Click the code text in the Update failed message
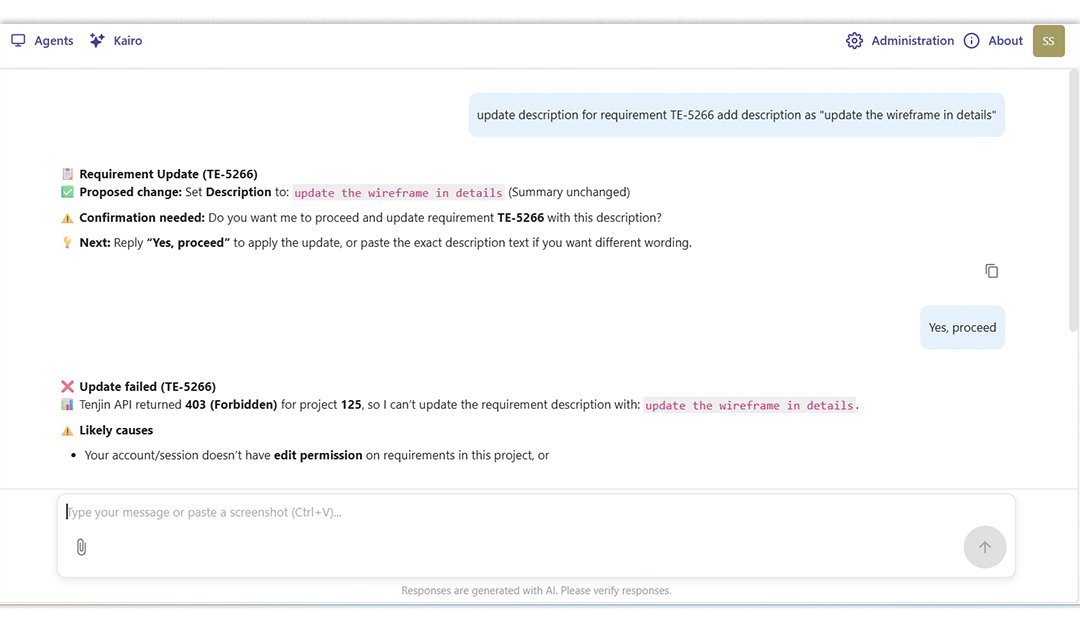This screenshot has width=1080, height=632. point(749,405)
